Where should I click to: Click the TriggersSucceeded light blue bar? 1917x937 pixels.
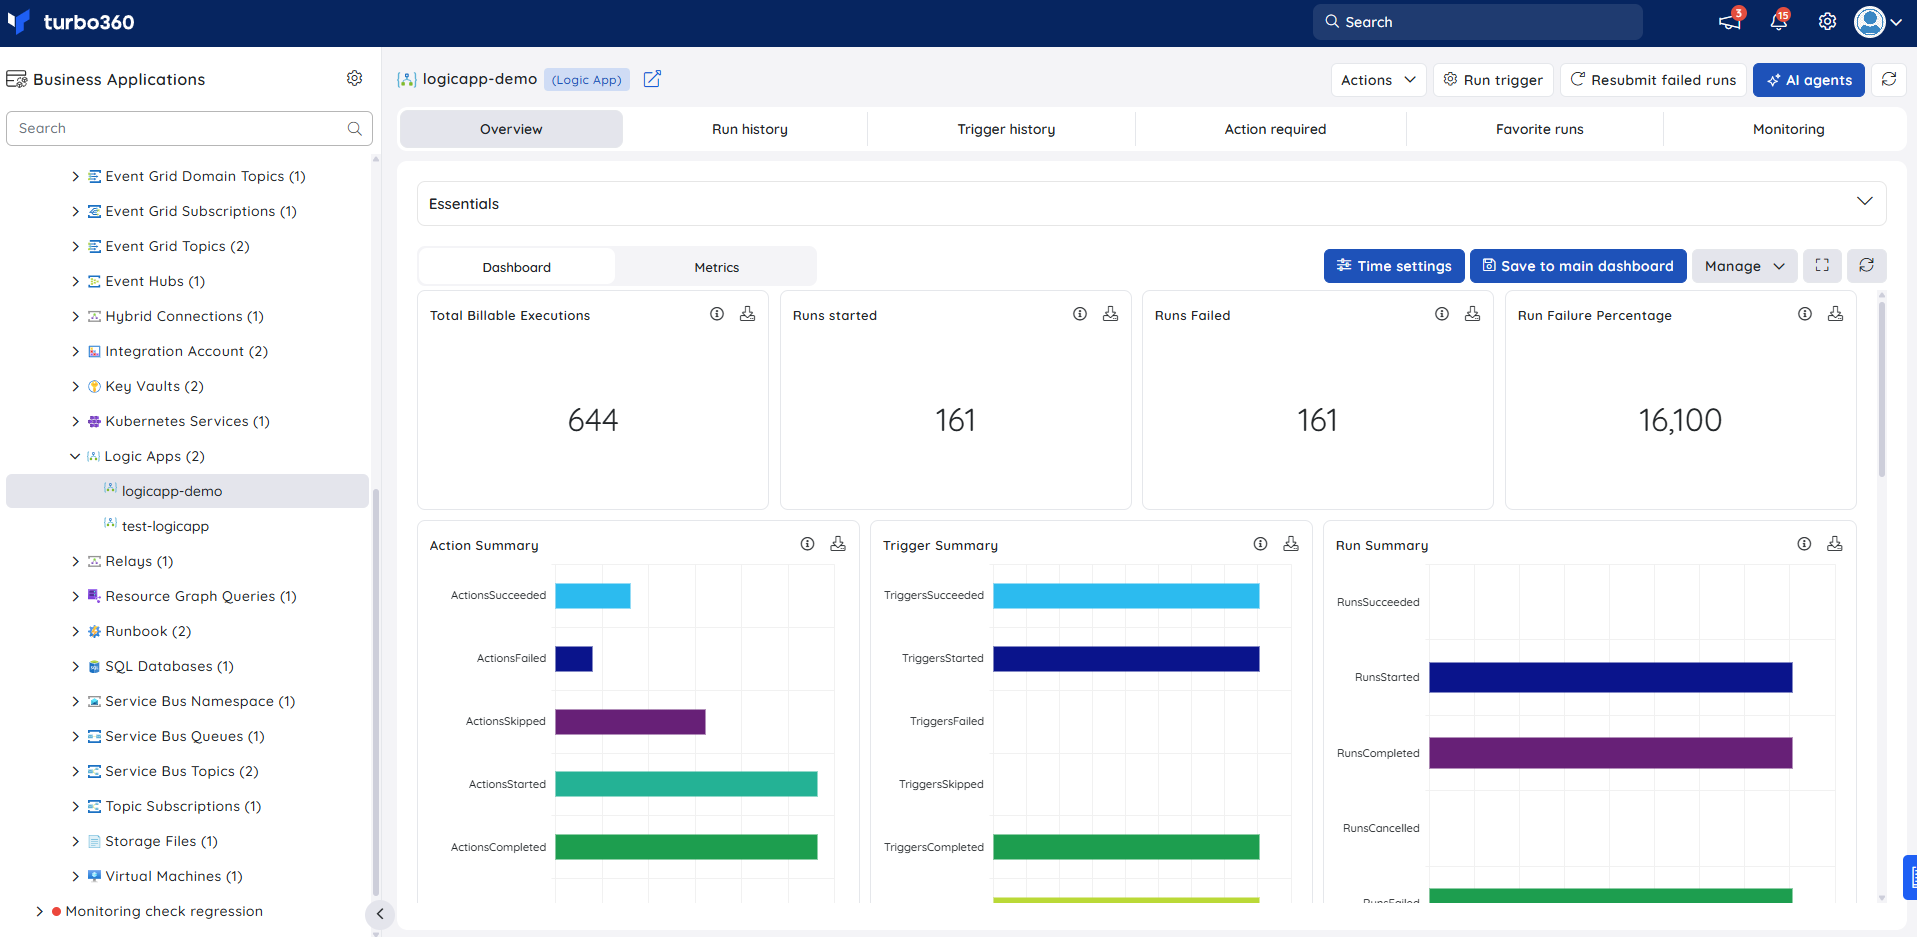click(x=1126, y=596)
